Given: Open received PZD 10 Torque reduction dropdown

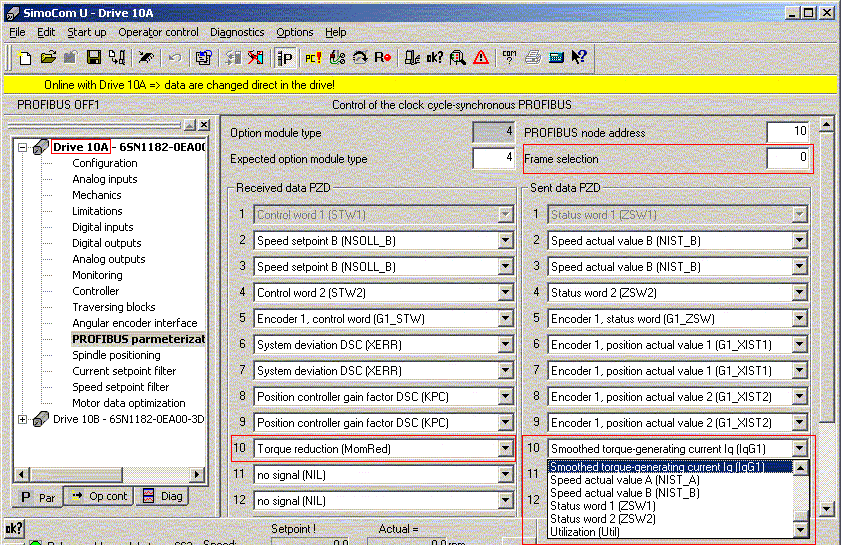Looking at the screenshot, I should tap(505, 449).
